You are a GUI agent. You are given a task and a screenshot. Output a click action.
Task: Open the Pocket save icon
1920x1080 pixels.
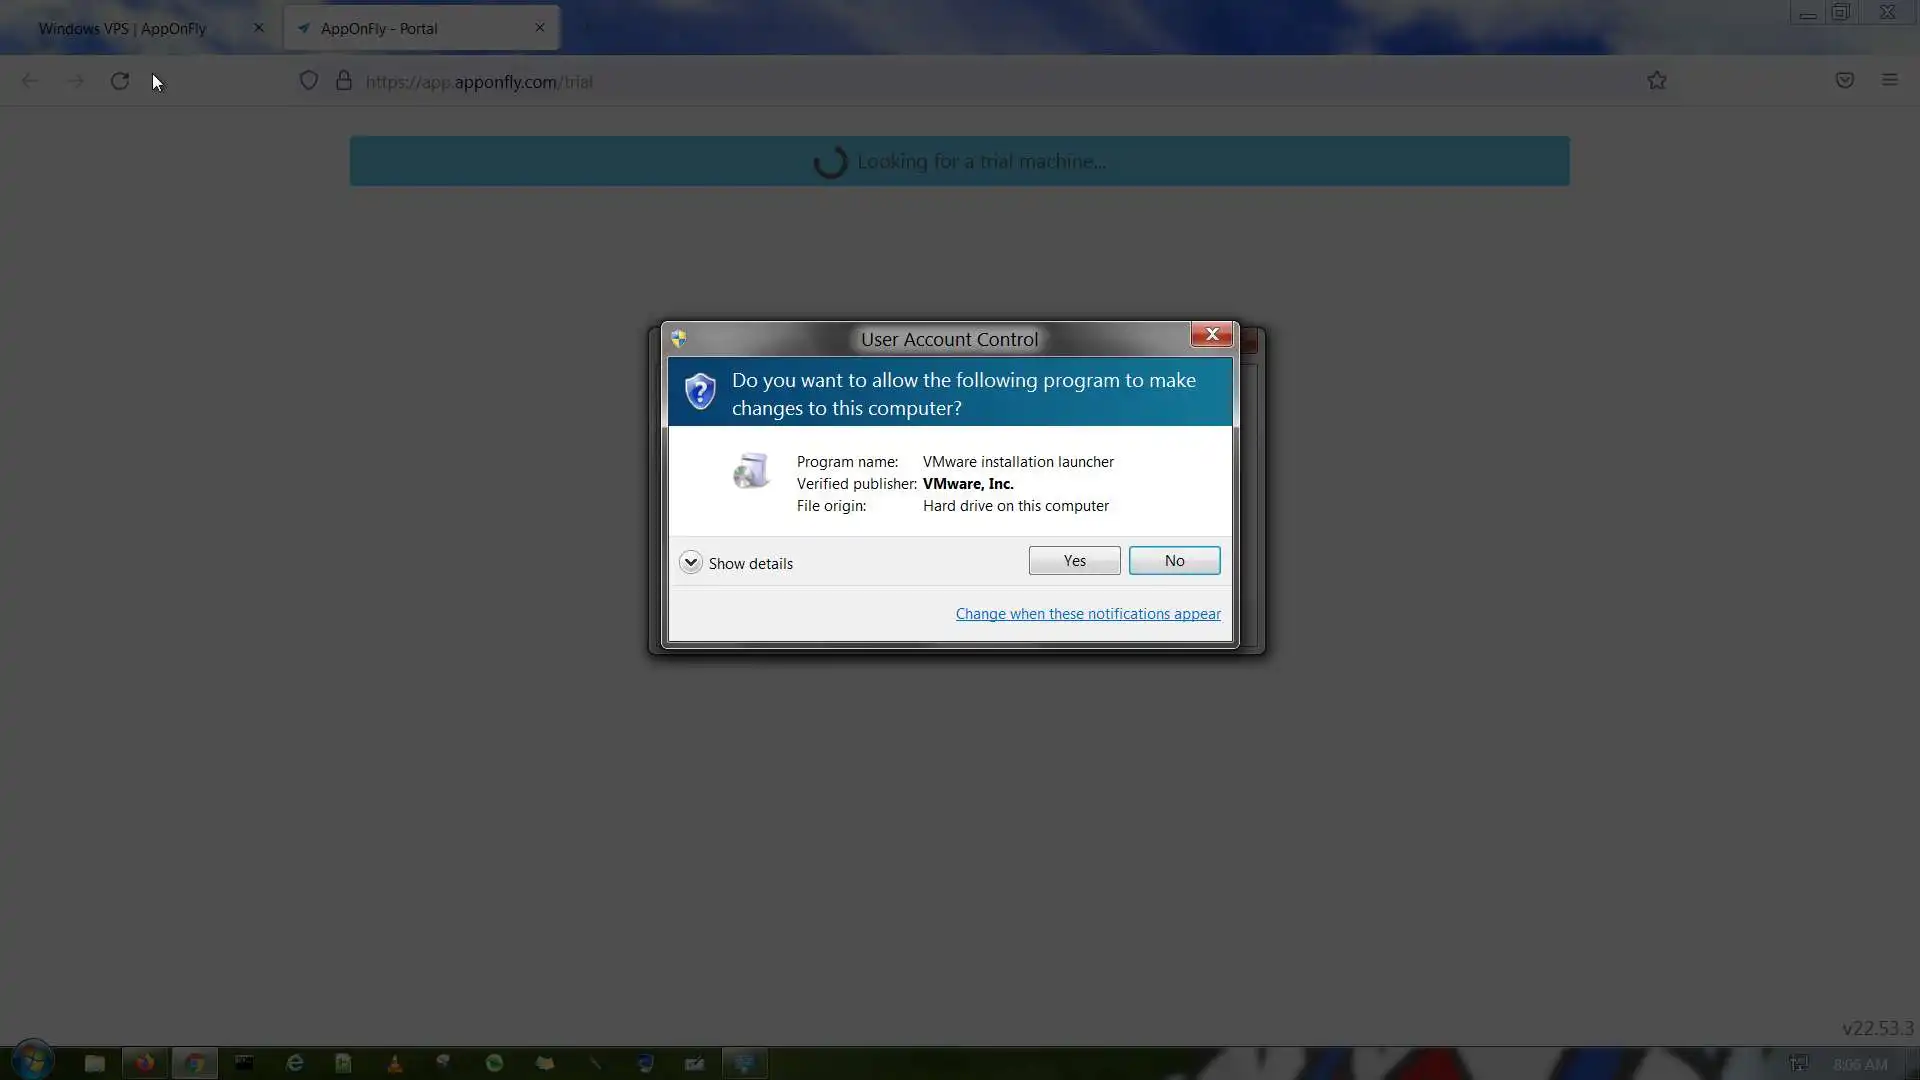pos(1845,81)
